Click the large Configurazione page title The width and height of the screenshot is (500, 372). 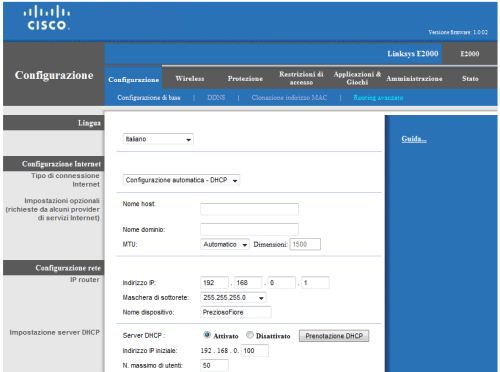click(54, 75)
